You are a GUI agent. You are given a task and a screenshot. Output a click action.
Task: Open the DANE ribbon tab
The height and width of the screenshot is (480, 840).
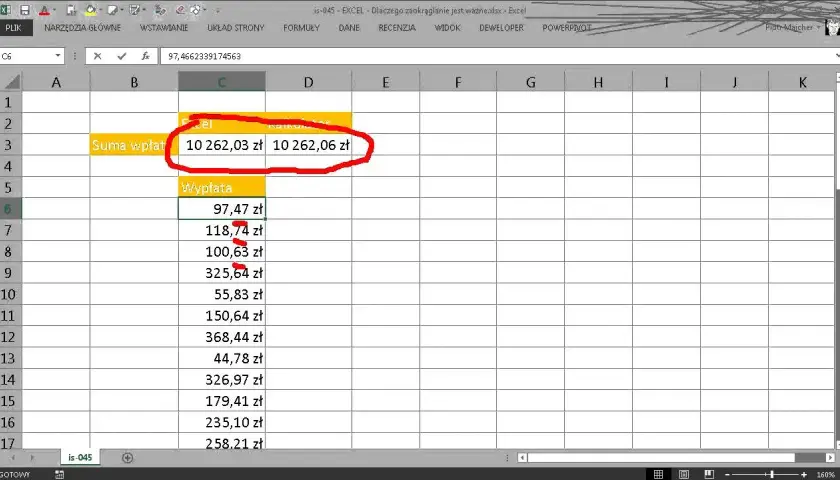(349, 27)
